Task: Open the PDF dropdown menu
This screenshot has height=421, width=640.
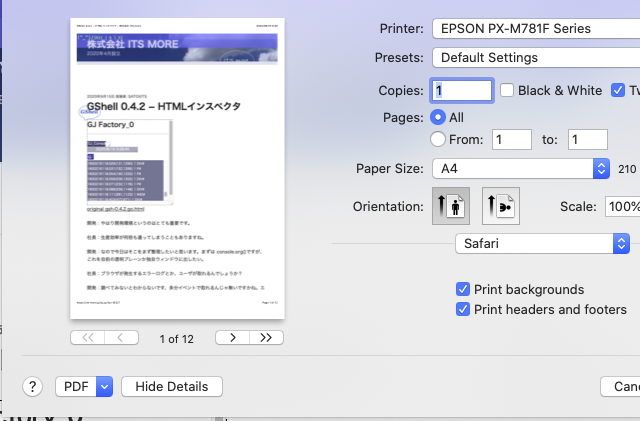Action: (104, 387)
